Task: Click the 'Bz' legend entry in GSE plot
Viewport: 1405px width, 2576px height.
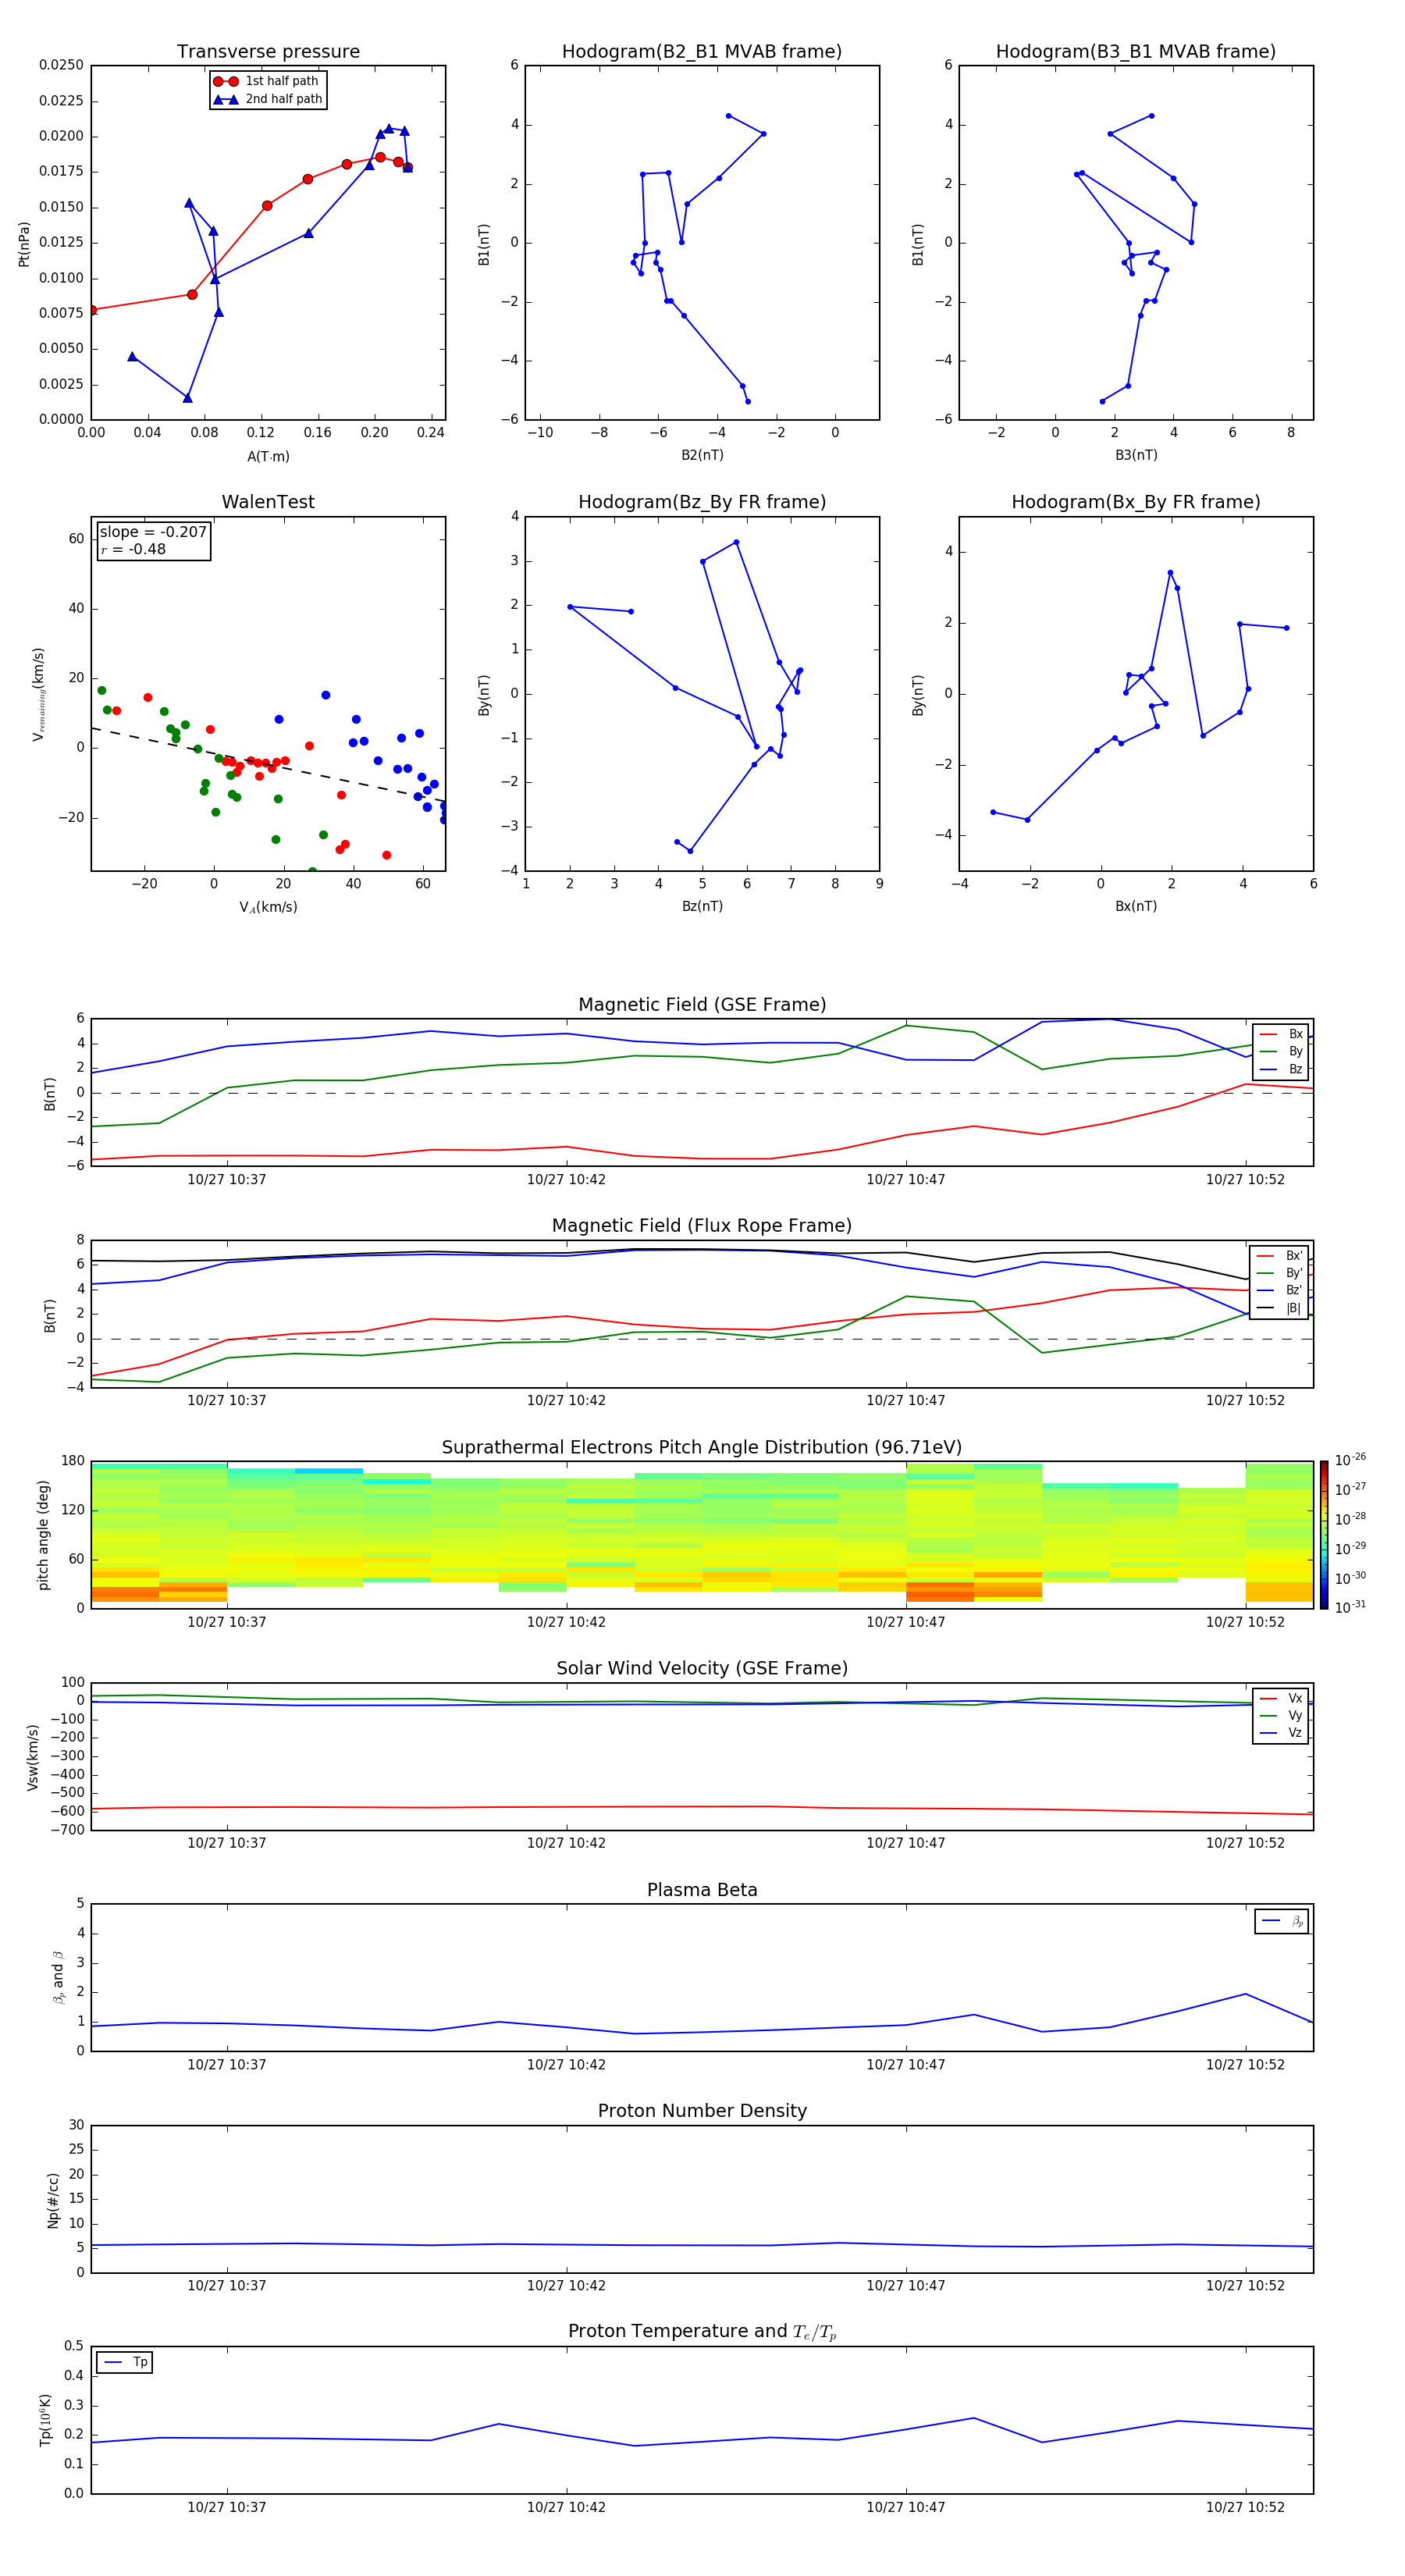Action: (x=1281, y=1069)
